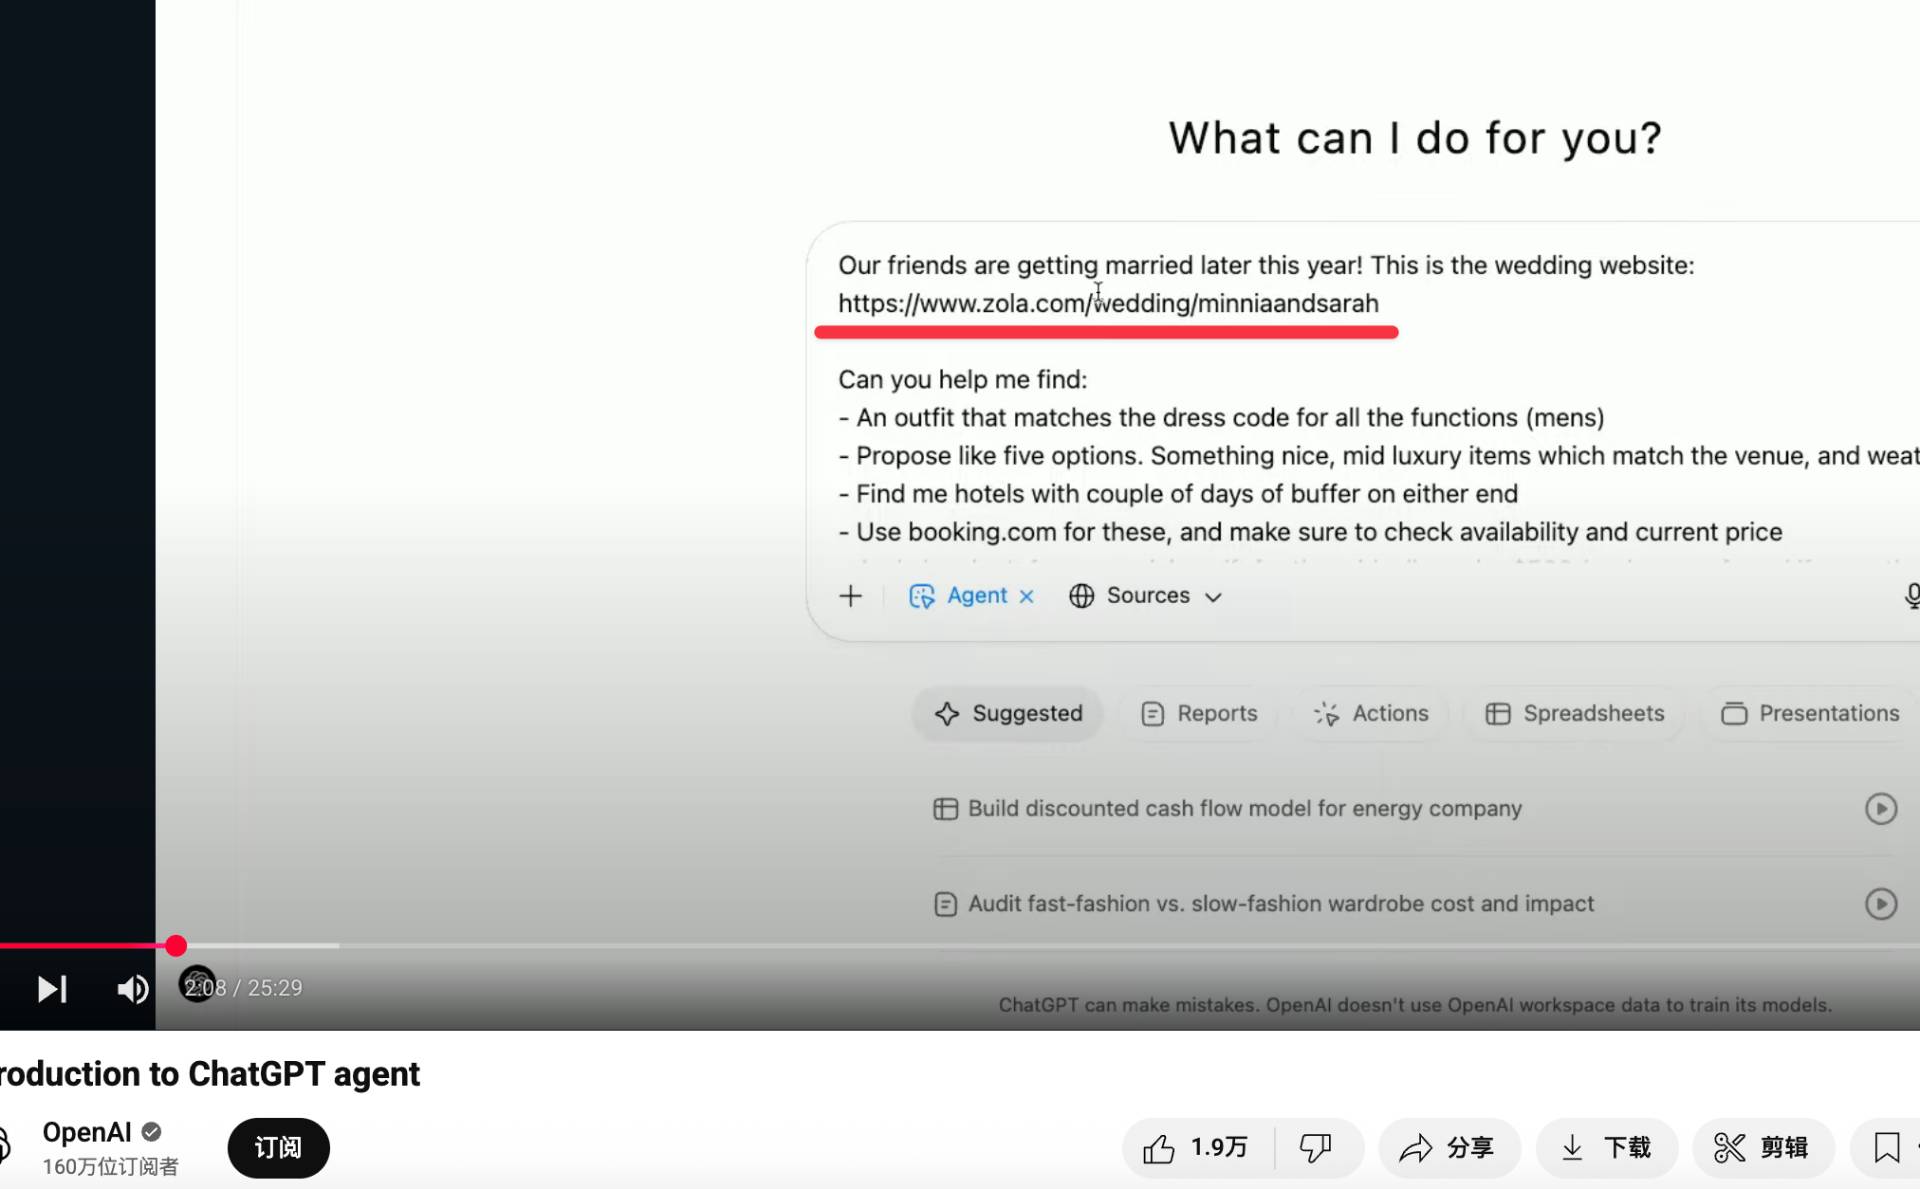The image size is (1920, 1189).
Task: Select the Agent mode label
Action: (x=976, y=596)
